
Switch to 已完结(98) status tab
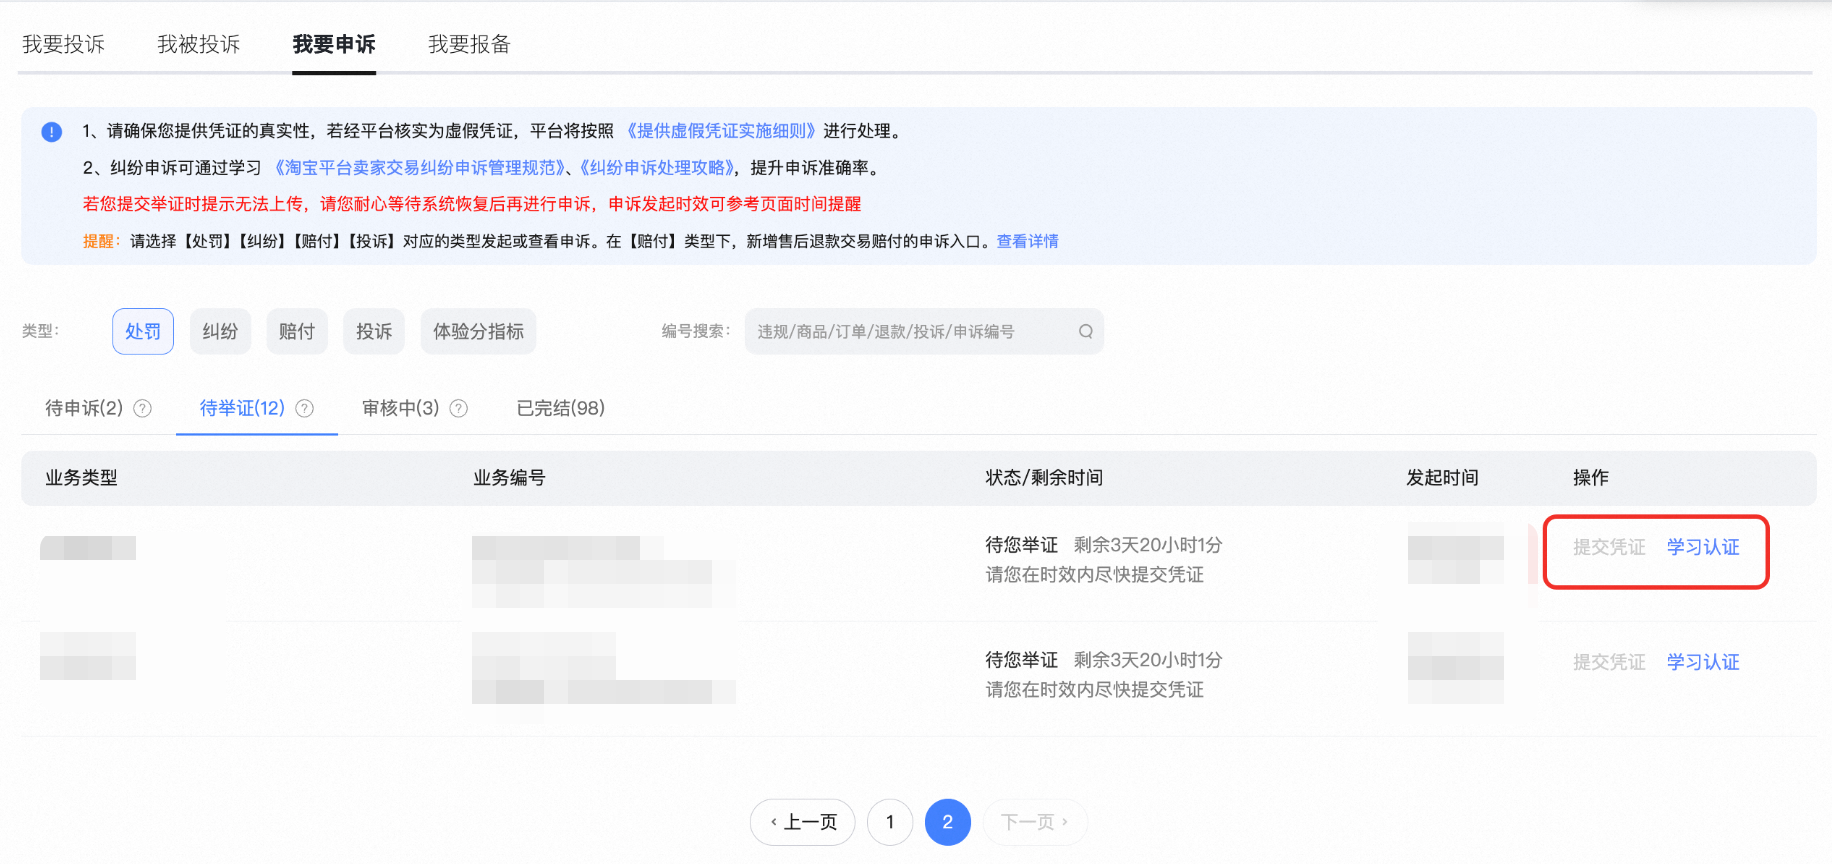tap(560, 408)
